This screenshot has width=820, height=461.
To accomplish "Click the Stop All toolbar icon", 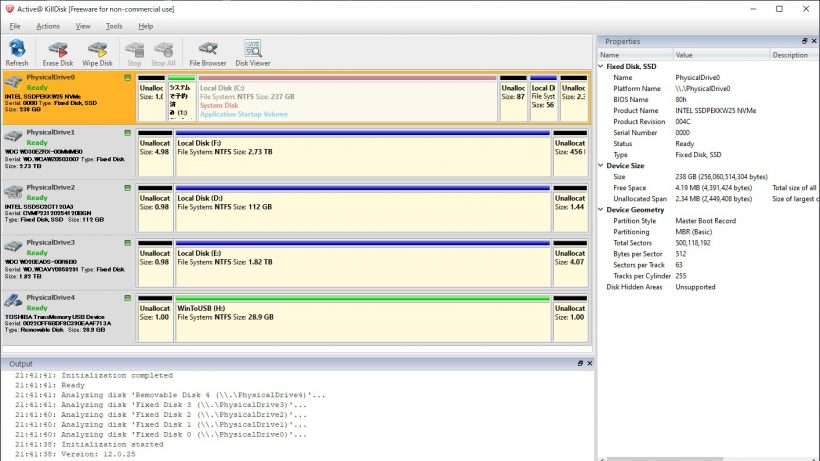I will point(163,53).
